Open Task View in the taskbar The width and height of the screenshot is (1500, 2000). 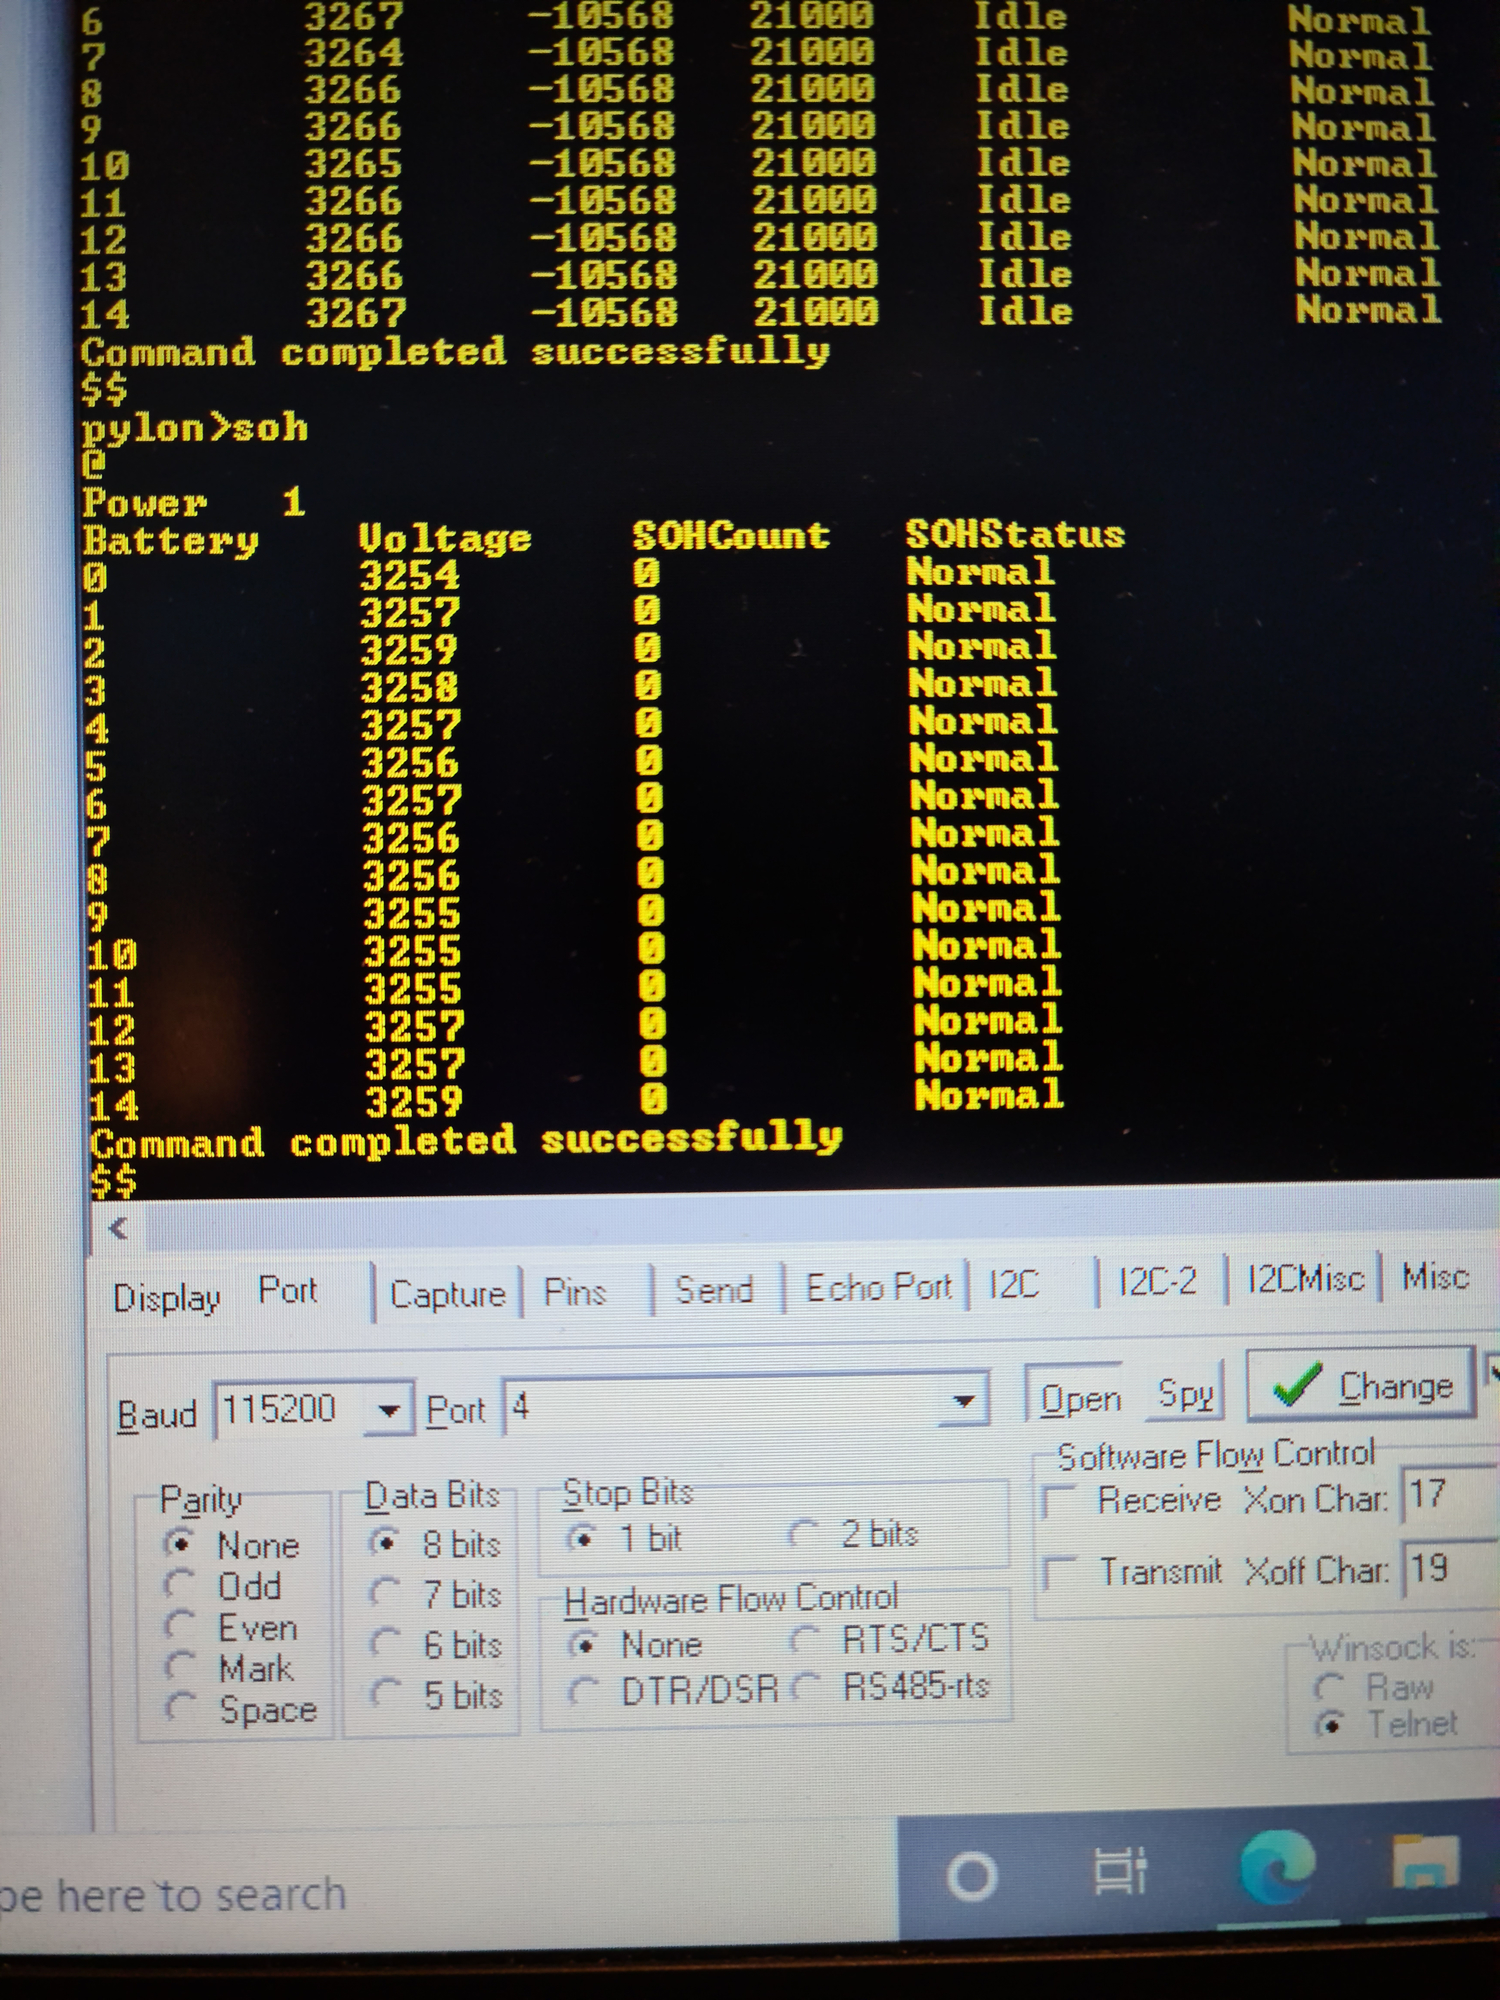coord(1119,1870)
